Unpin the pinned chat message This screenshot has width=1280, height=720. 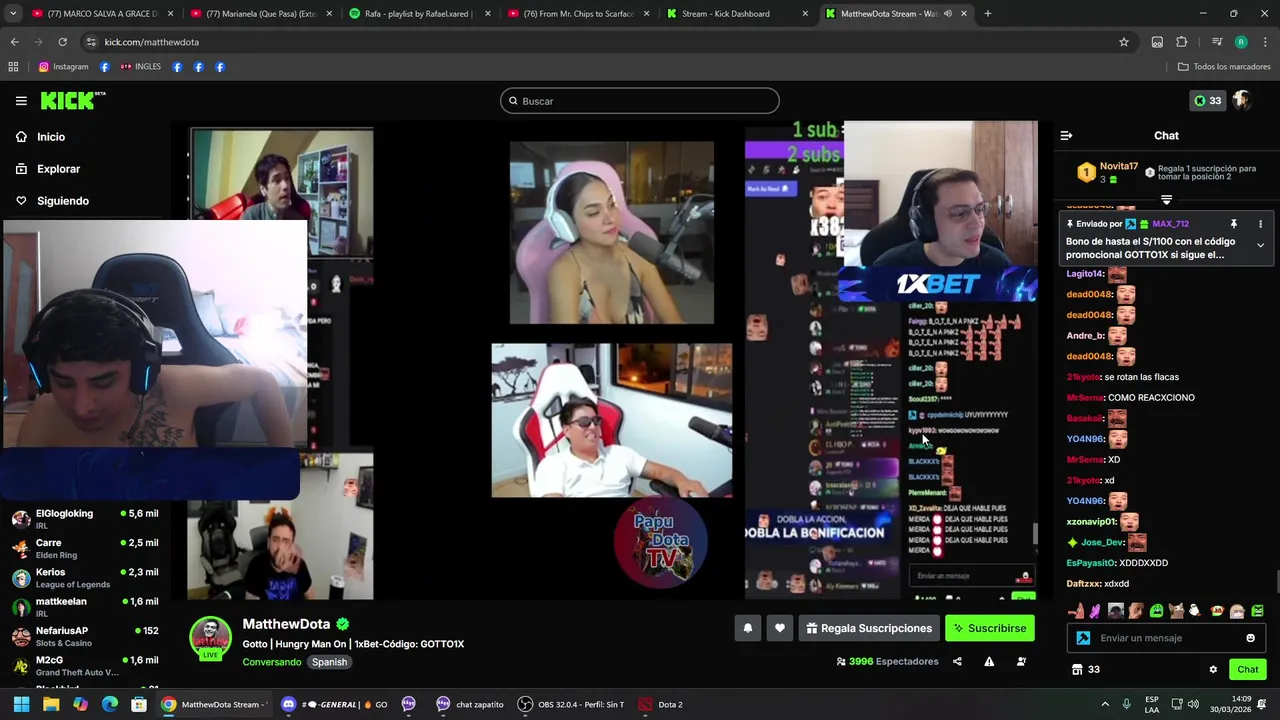pyautogui.click(x=1233, y=224)
